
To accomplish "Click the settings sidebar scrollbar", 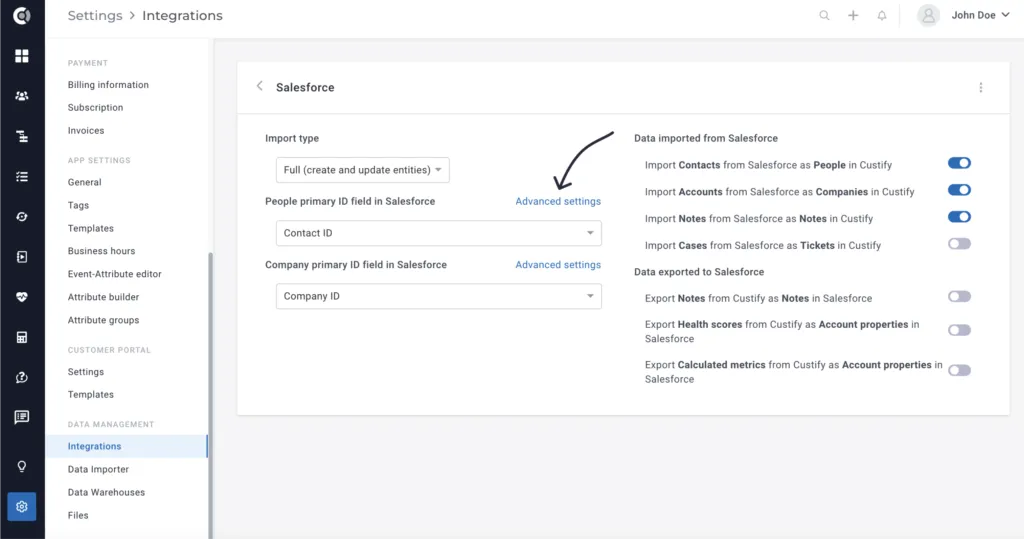I will click(210, 395).
